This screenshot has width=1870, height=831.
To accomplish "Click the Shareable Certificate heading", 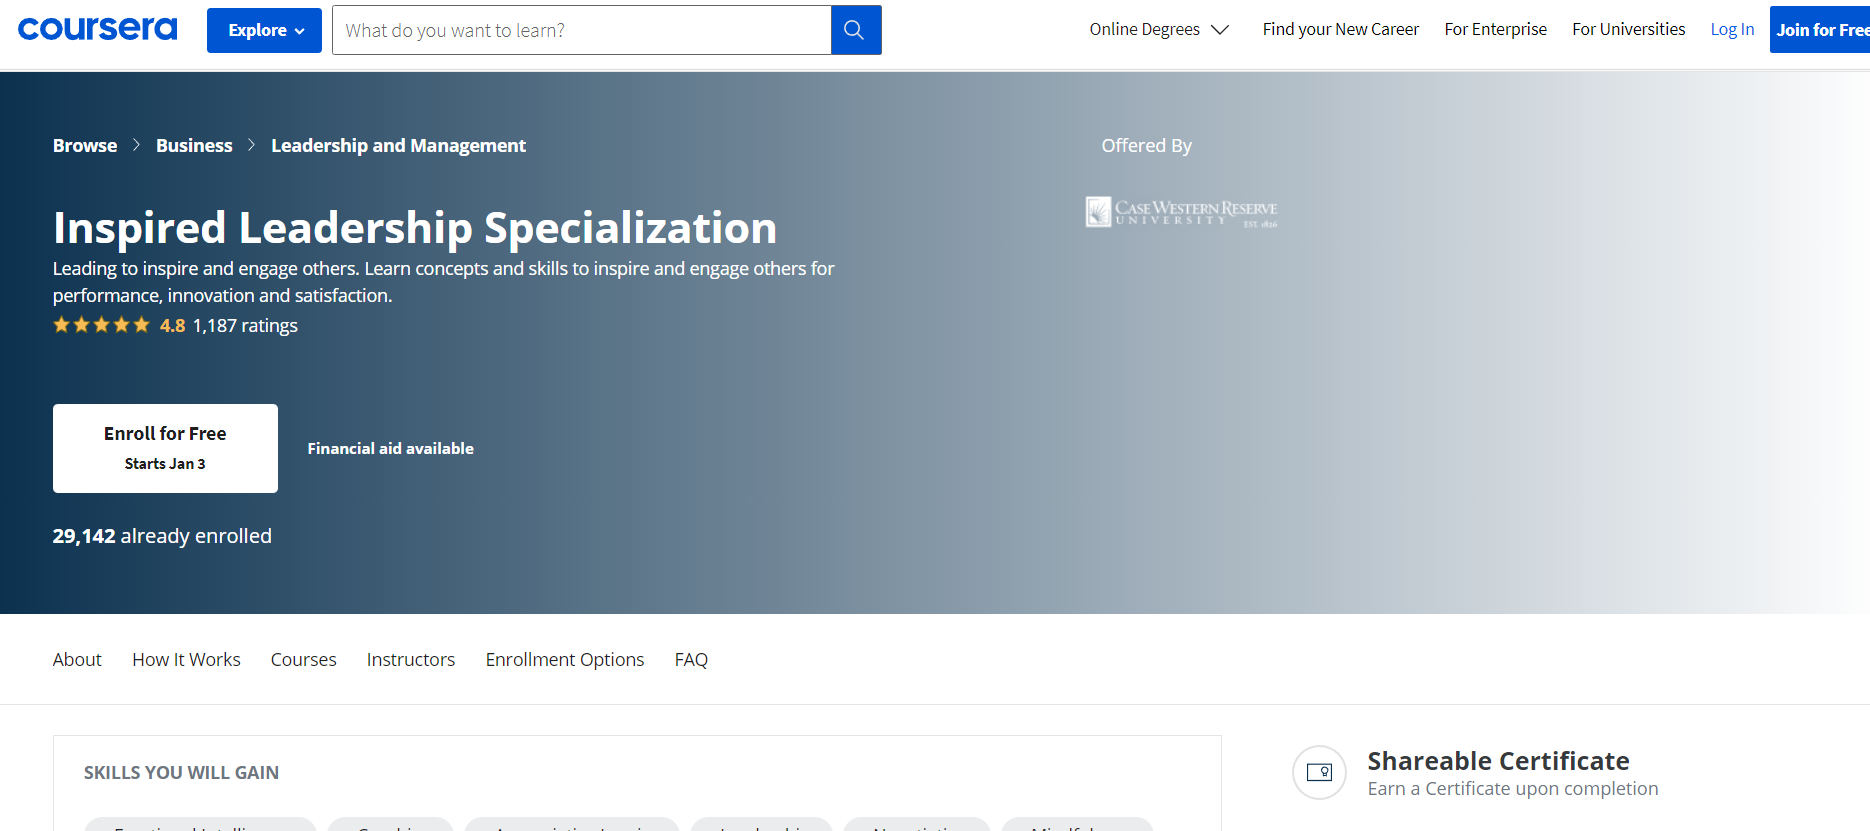I will [1498, 761].
